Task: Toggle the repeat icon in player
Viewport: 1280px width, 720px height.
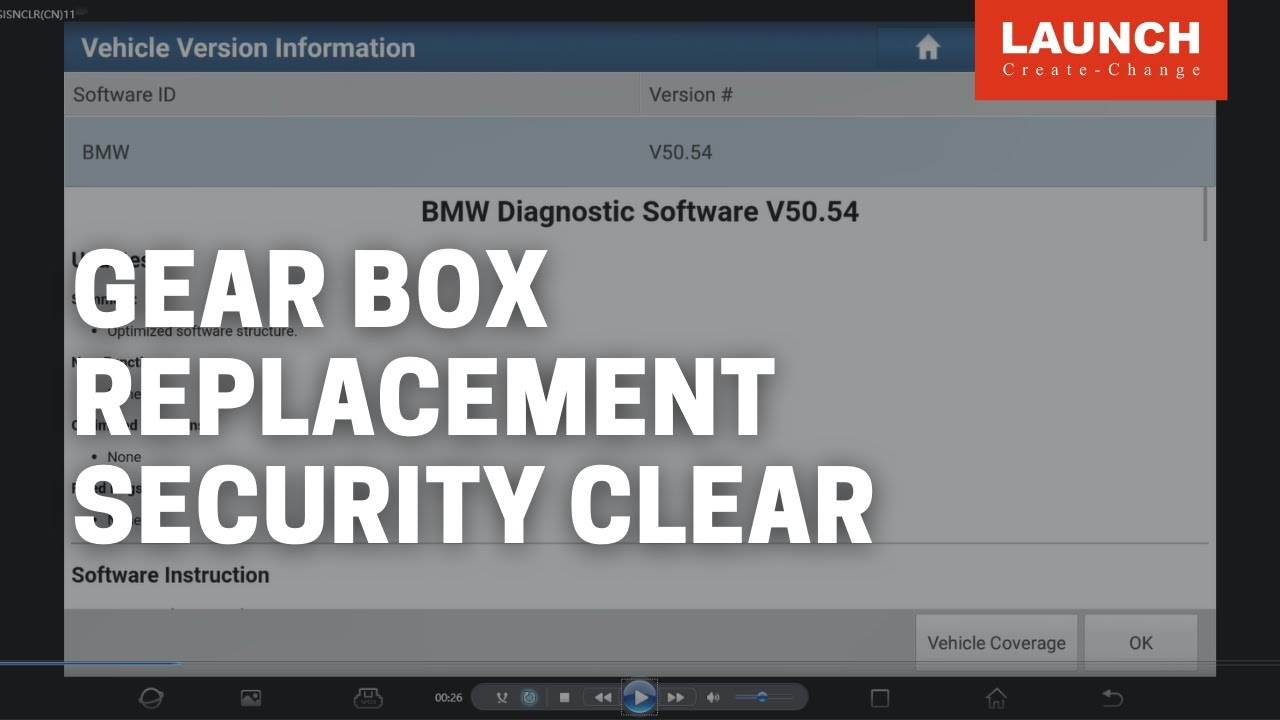Action: point(530,697)
